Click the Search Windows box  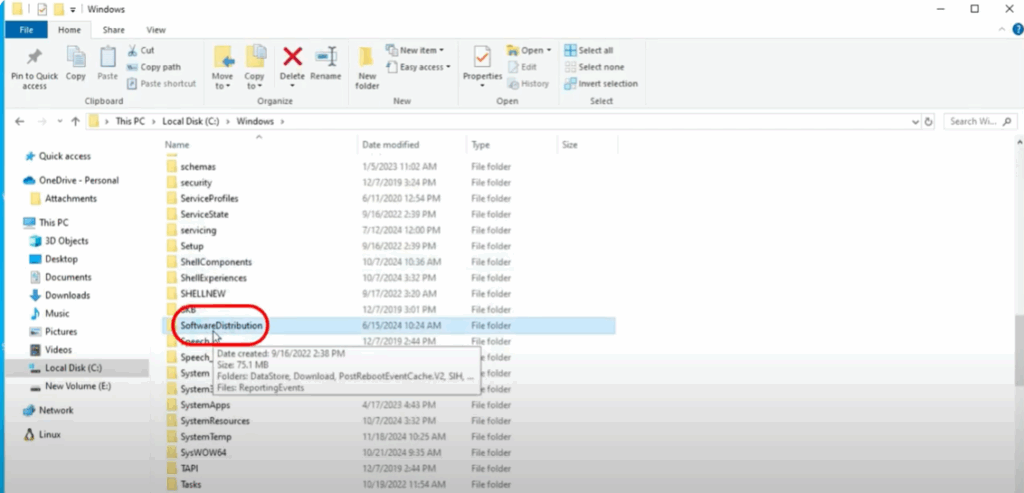(x=980, y=121)
